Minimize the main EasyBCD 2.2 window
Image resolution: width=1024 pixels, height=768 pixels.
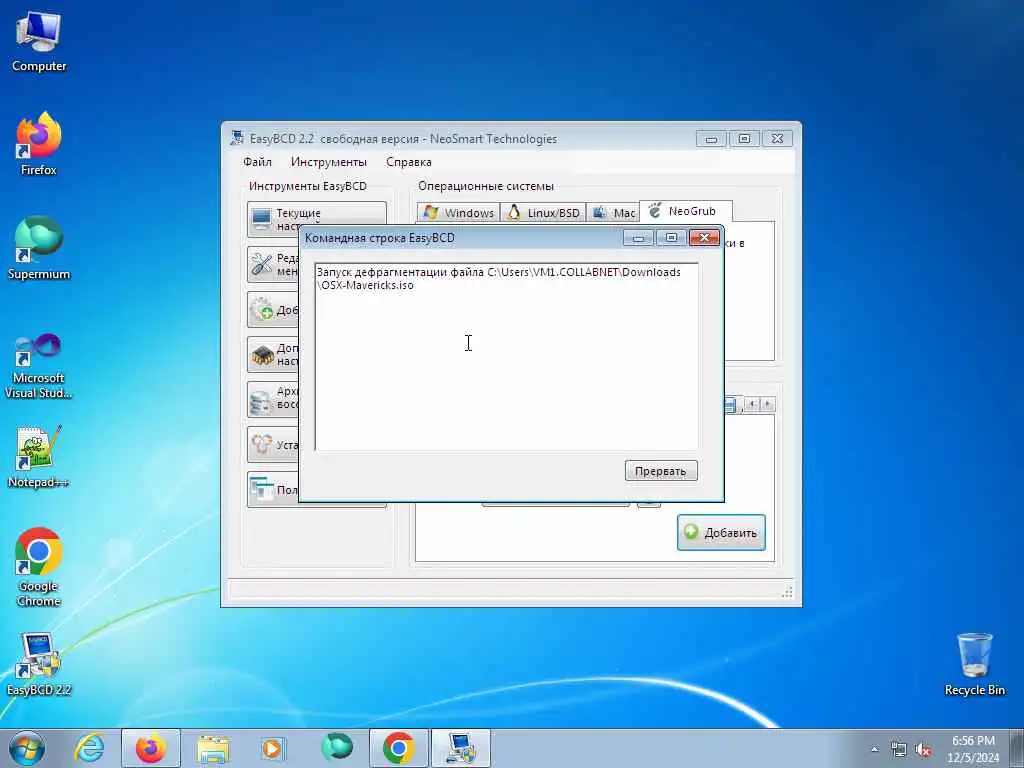711,138
